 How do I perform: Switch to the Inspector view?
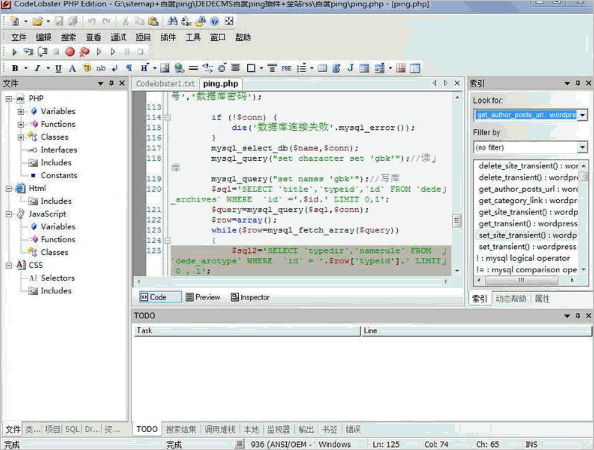[250, 297]
